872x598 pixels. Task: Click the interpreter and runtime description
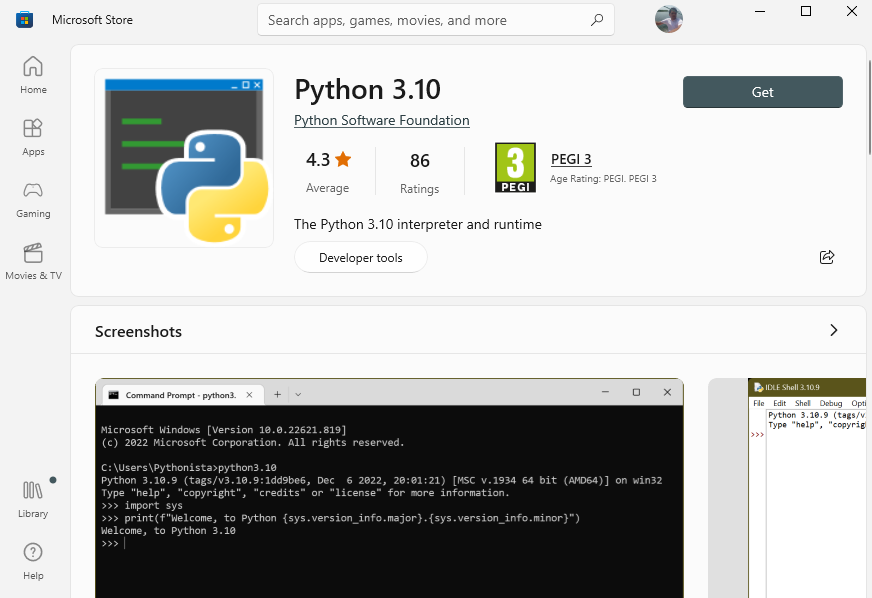[x=418, y=224]
